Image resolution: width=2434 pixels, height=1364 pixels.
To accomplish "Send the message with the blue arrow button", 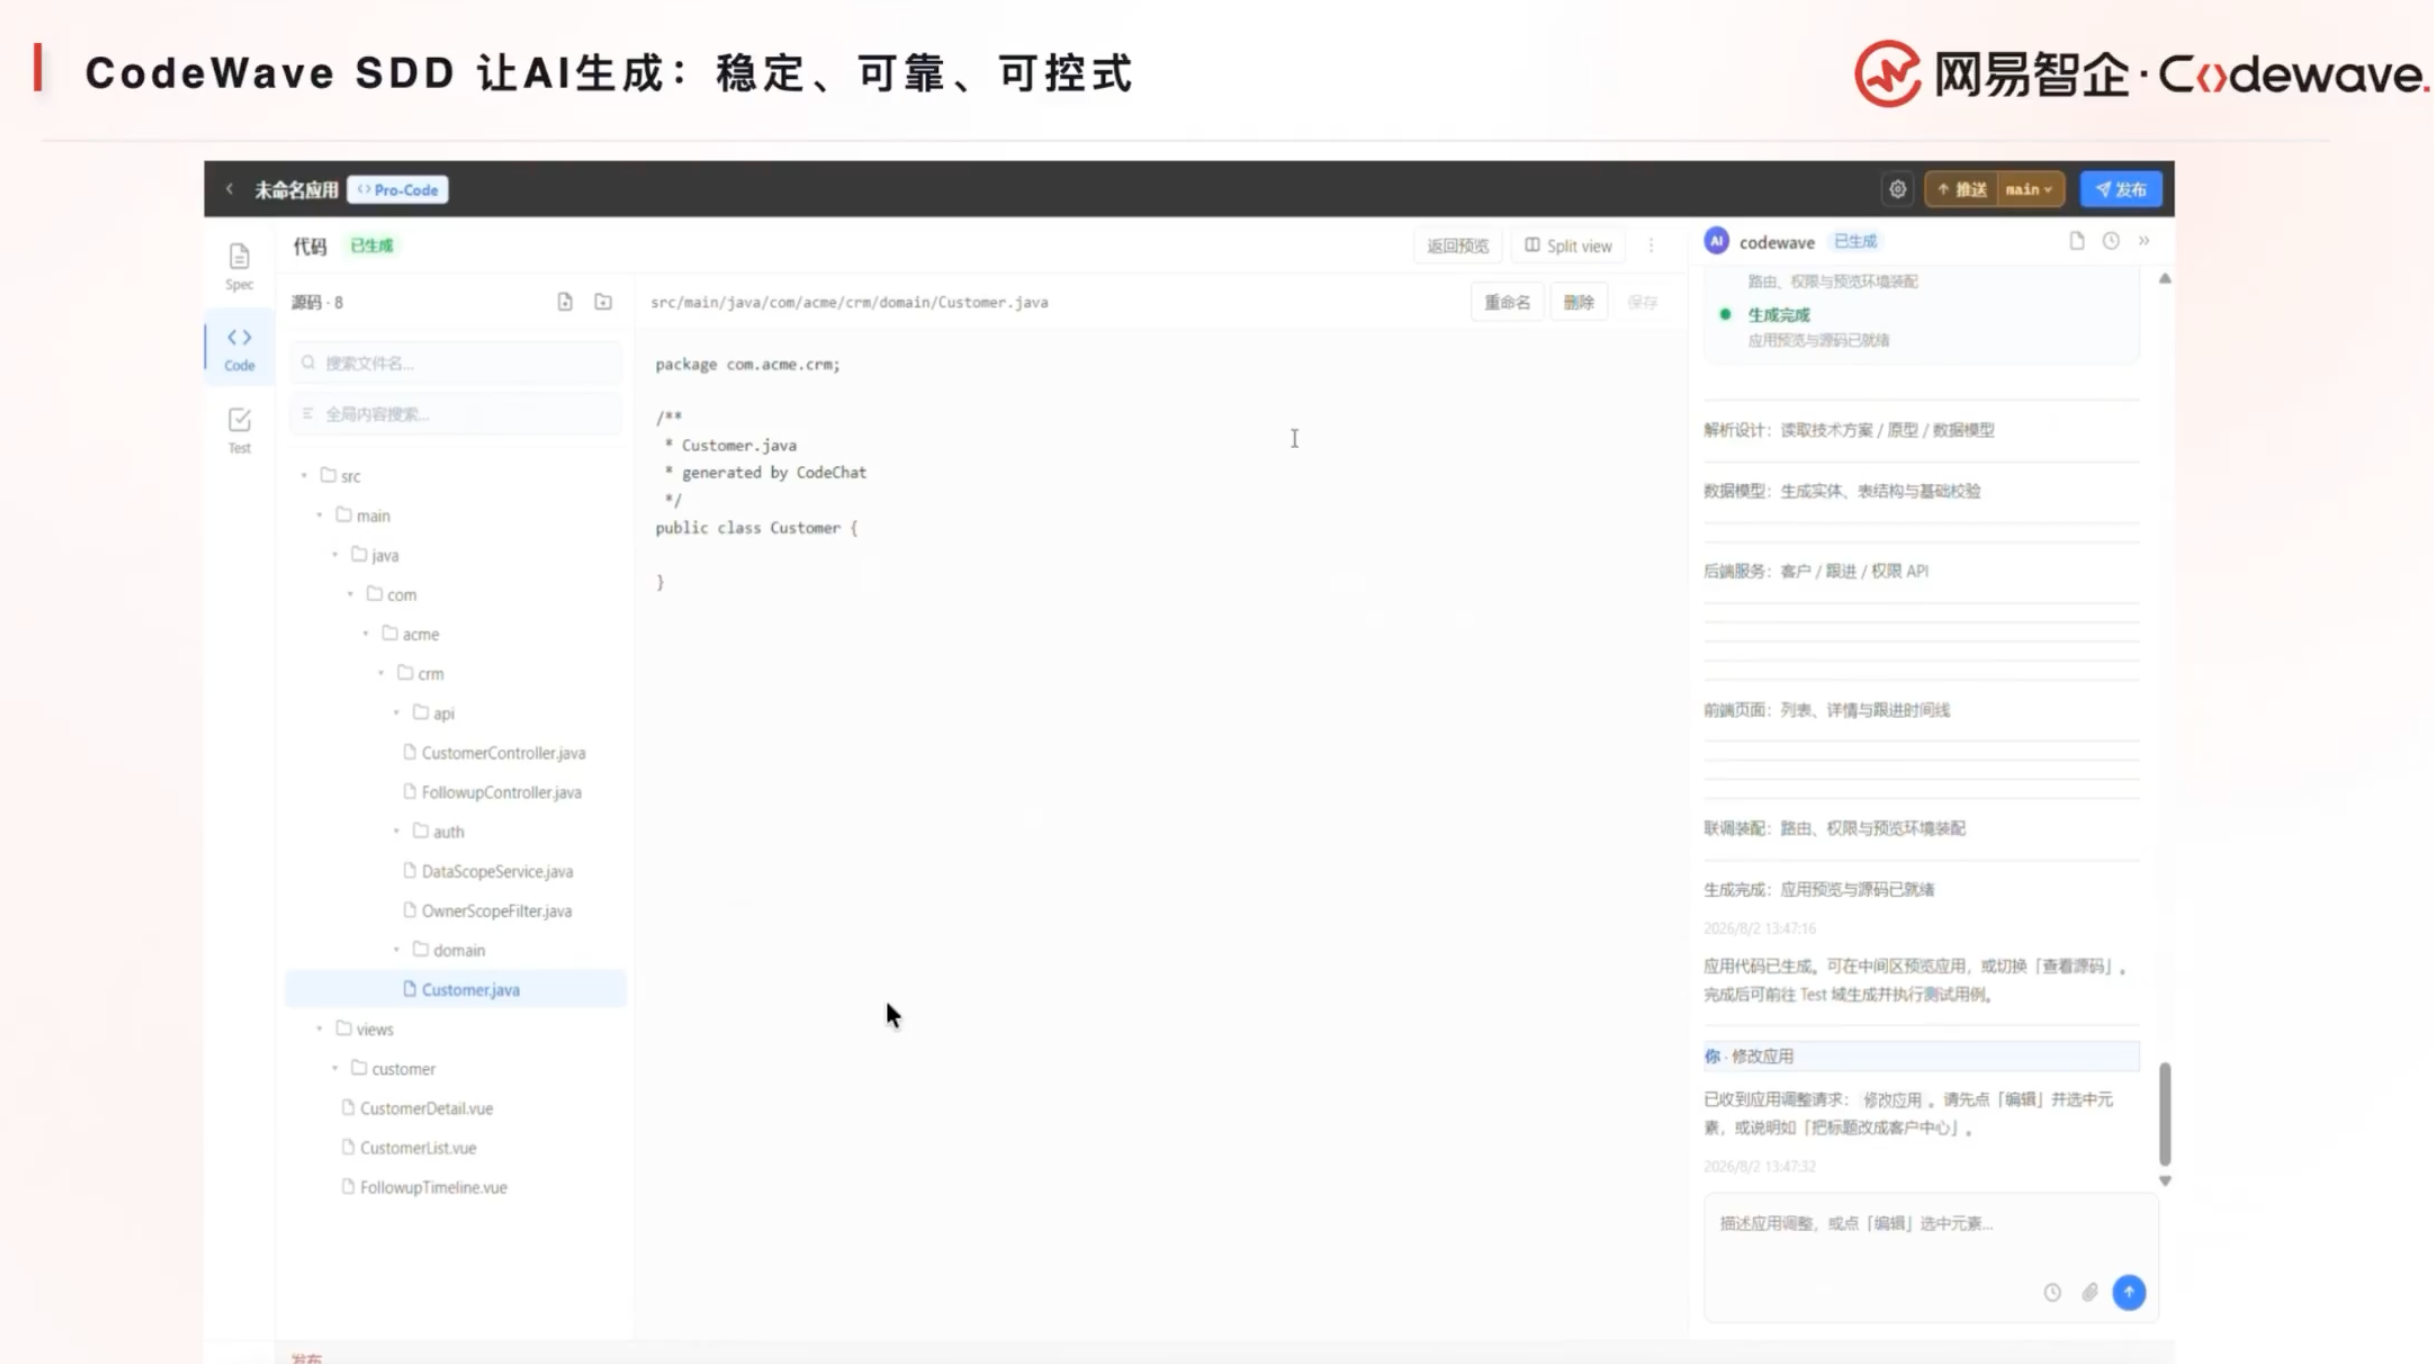I will 2129,1292.
